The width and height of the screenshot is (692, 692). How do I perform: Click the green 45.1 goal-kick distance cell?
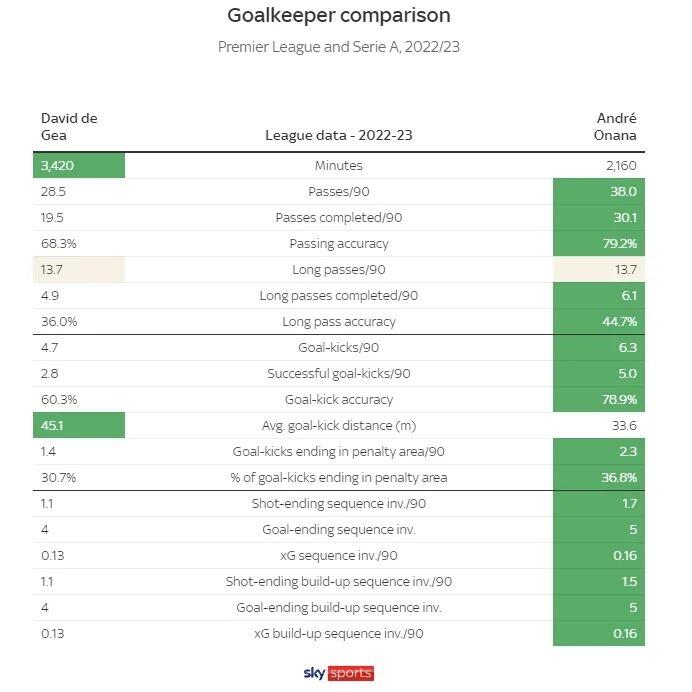79,426
